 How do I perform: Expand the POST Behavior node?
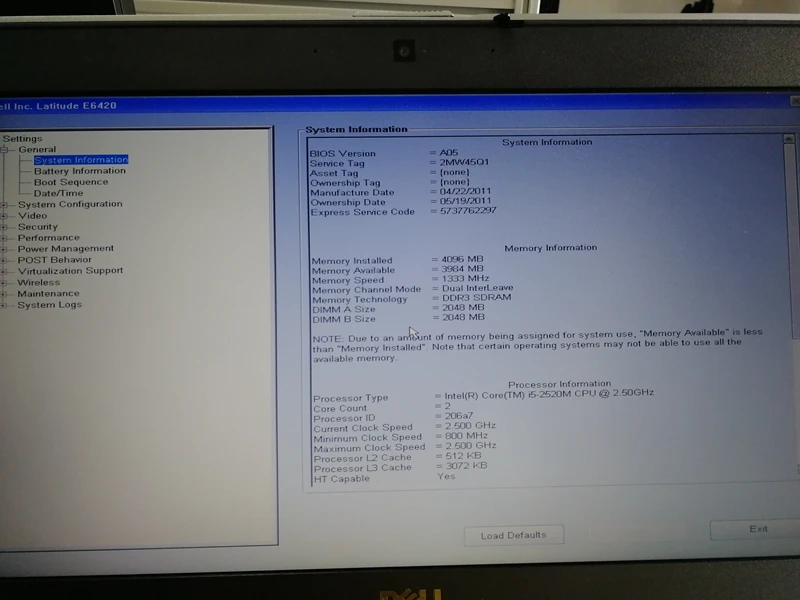[x=4, y=260]
